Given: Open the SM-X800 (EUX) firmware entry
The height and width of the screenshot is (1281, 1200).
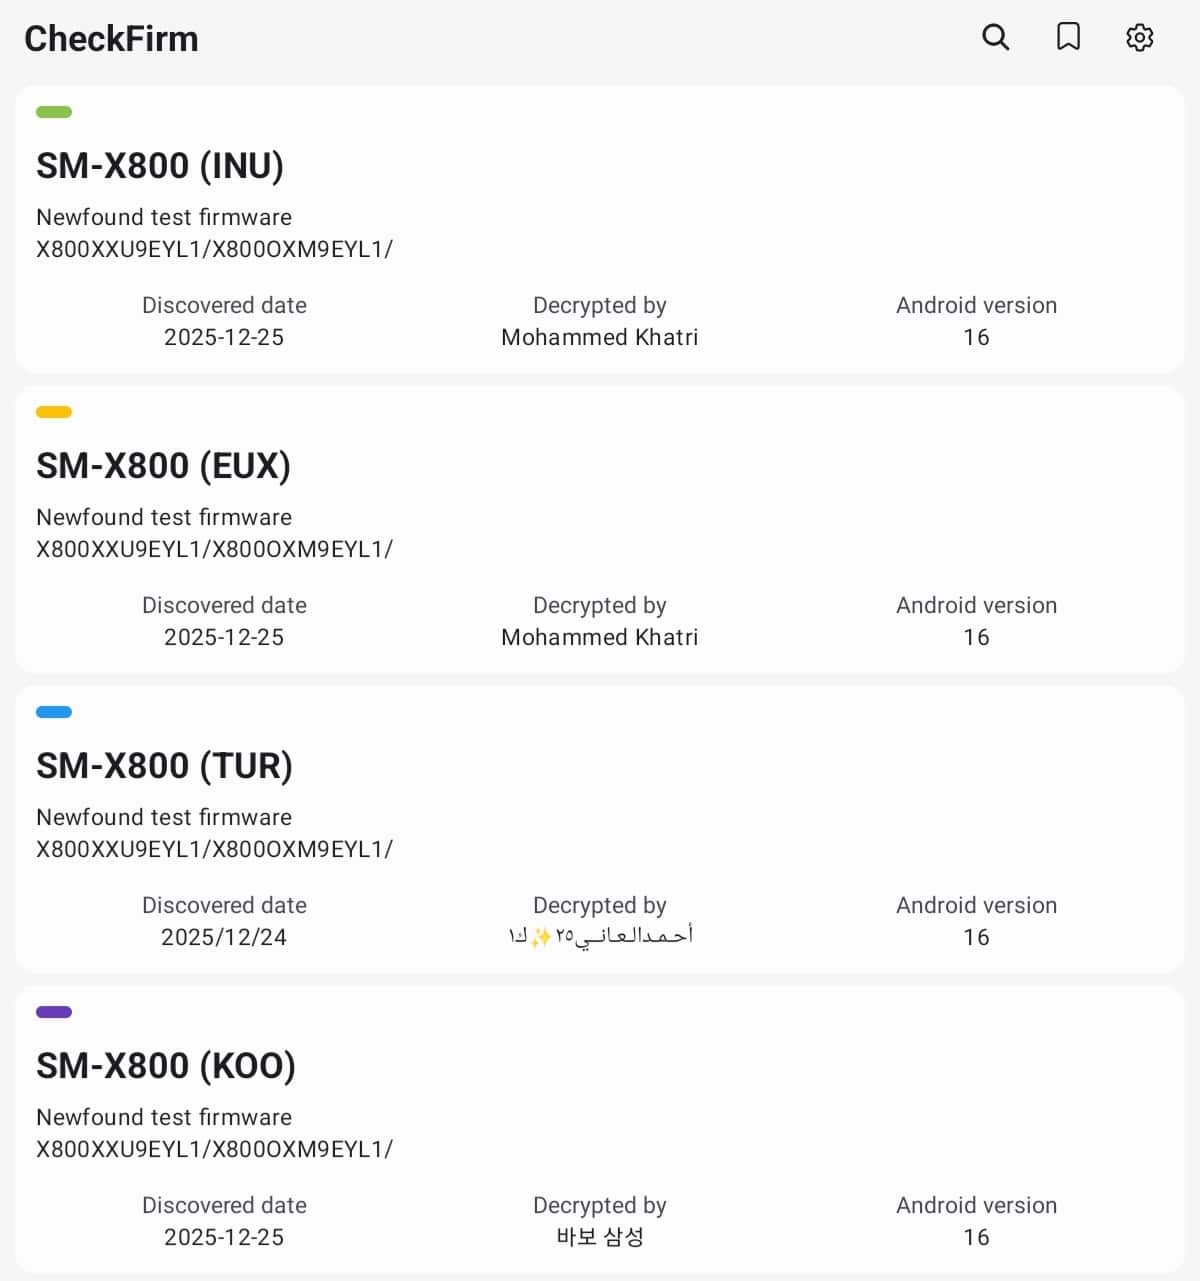Looking at the screenshot, I should (x=163, y=466).
